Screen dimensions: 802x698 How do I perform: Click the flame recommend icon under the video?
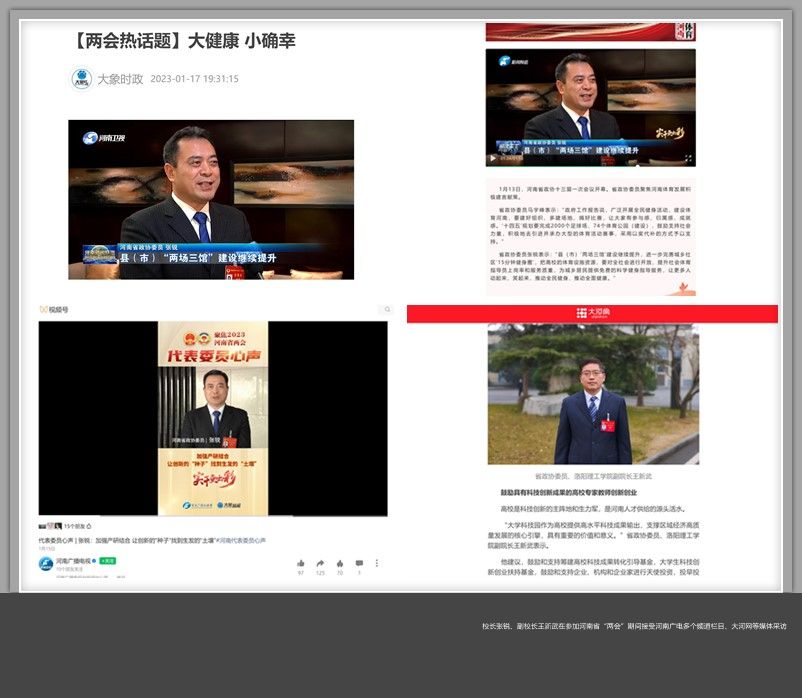pos(340,563)
